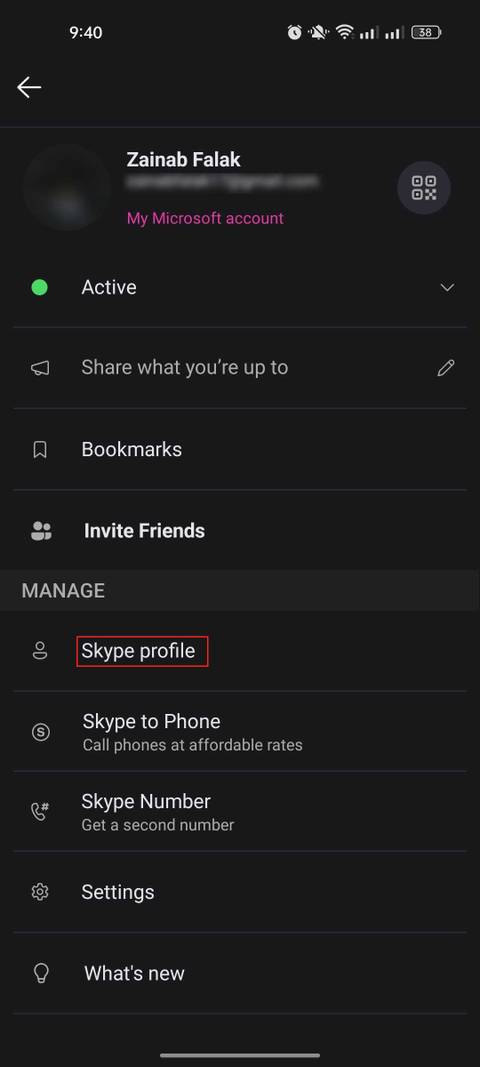Open the QR code button
This screenshot has width=480, height=1067.
tap(423, 188)
